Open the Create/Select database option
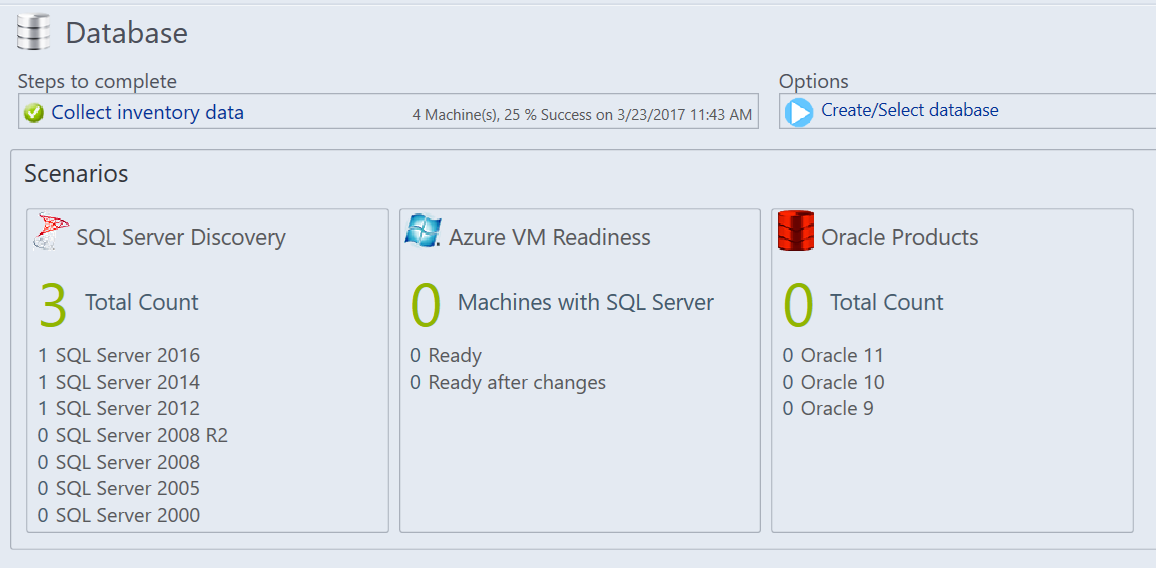1156x568 pixels. [910, 111]
